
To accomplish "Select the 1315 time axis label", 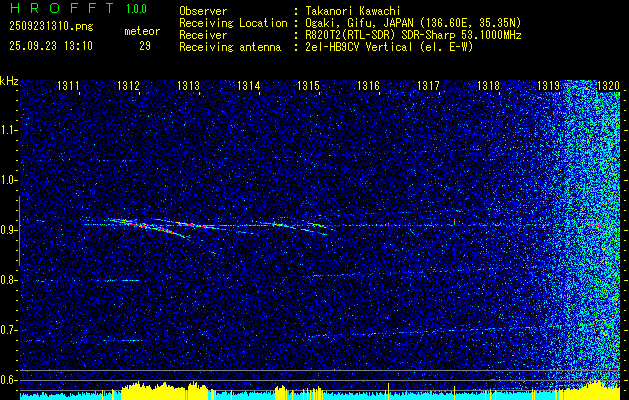I will tap(308, 85).
